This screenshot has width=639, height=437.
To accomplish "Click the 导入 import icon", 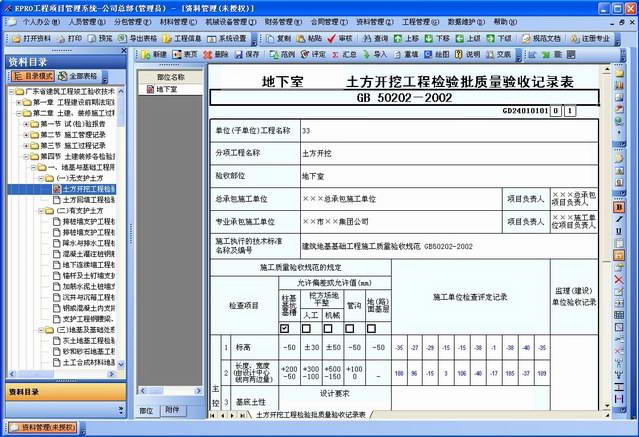I will [x=366, y=55].
